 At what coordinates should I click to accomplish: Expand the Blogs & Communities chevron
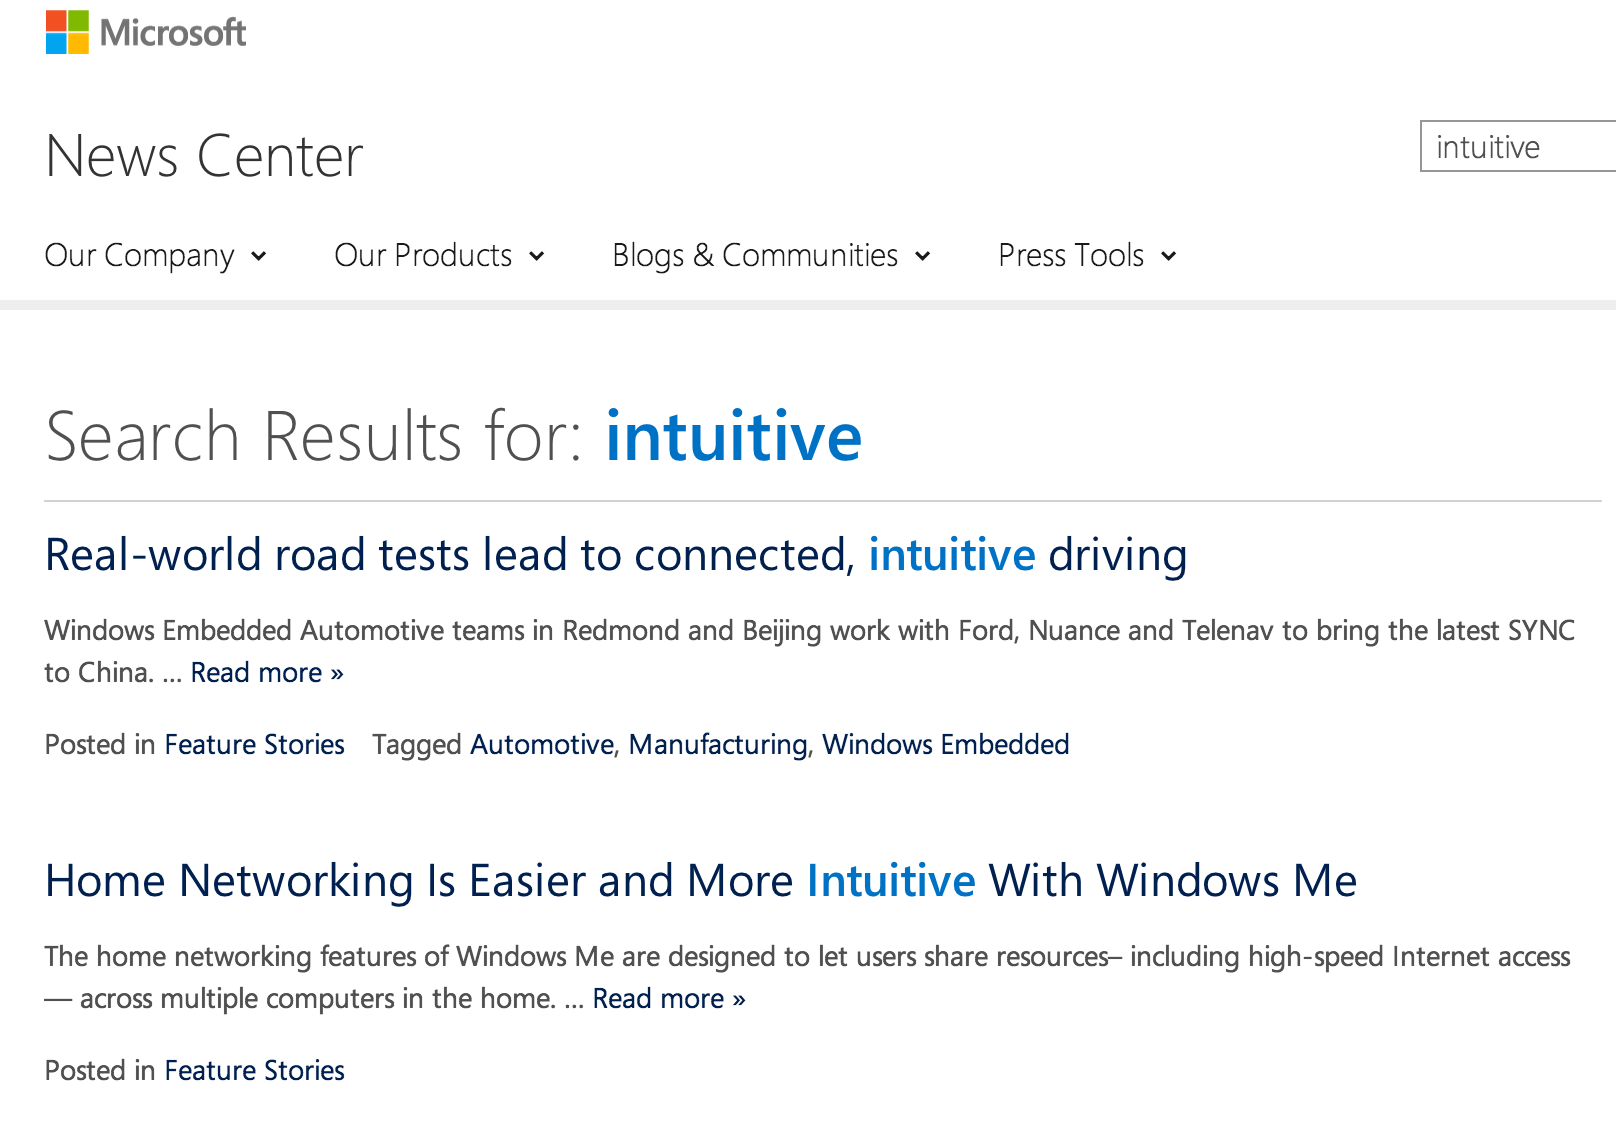(923, 256)
